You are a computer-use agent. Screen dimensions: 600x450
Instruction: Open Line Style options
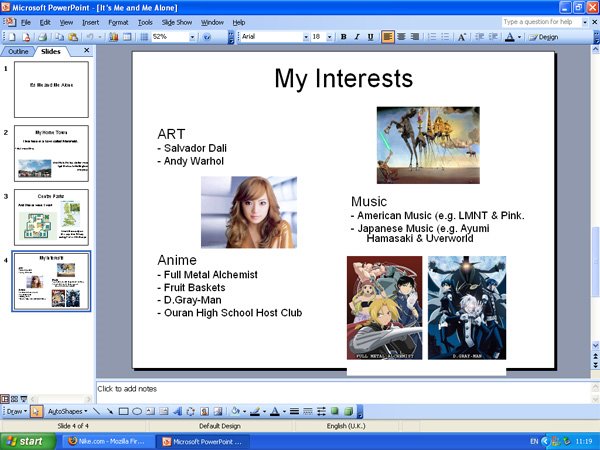coord(294,411)
